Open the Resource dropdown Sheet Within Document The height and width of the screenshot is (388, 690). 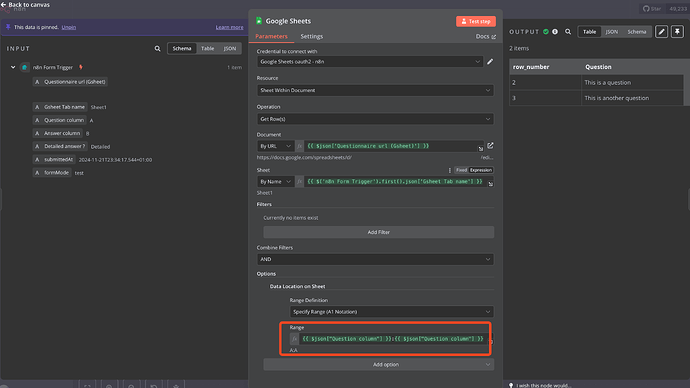click(375, 90)
